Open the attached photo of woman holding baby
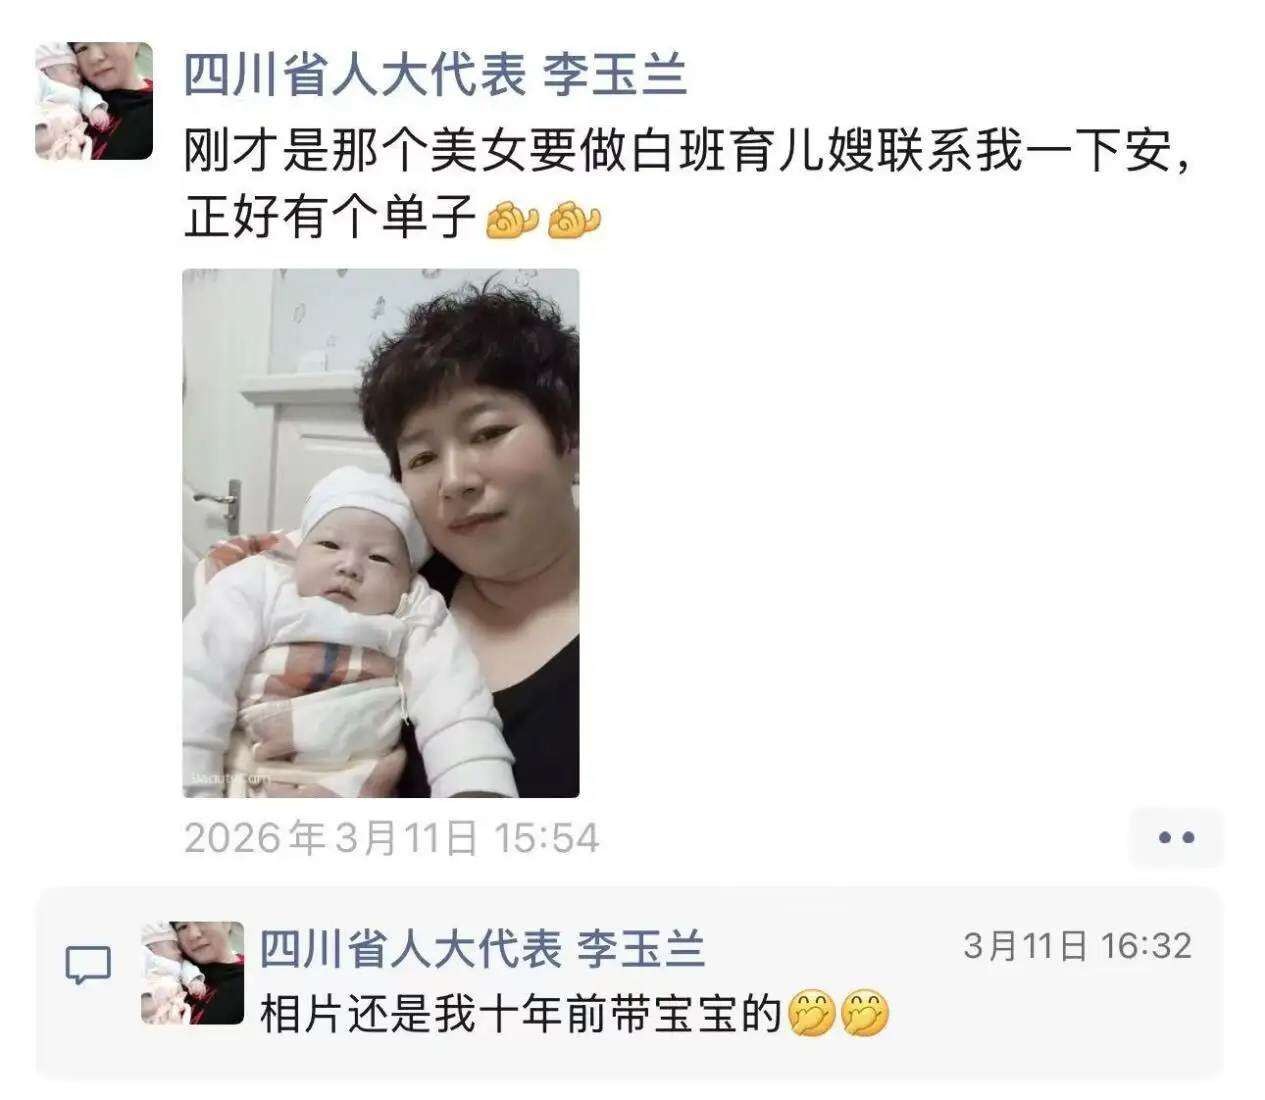Screen dimensions: 1265x1100 click(x=381, y=533)
